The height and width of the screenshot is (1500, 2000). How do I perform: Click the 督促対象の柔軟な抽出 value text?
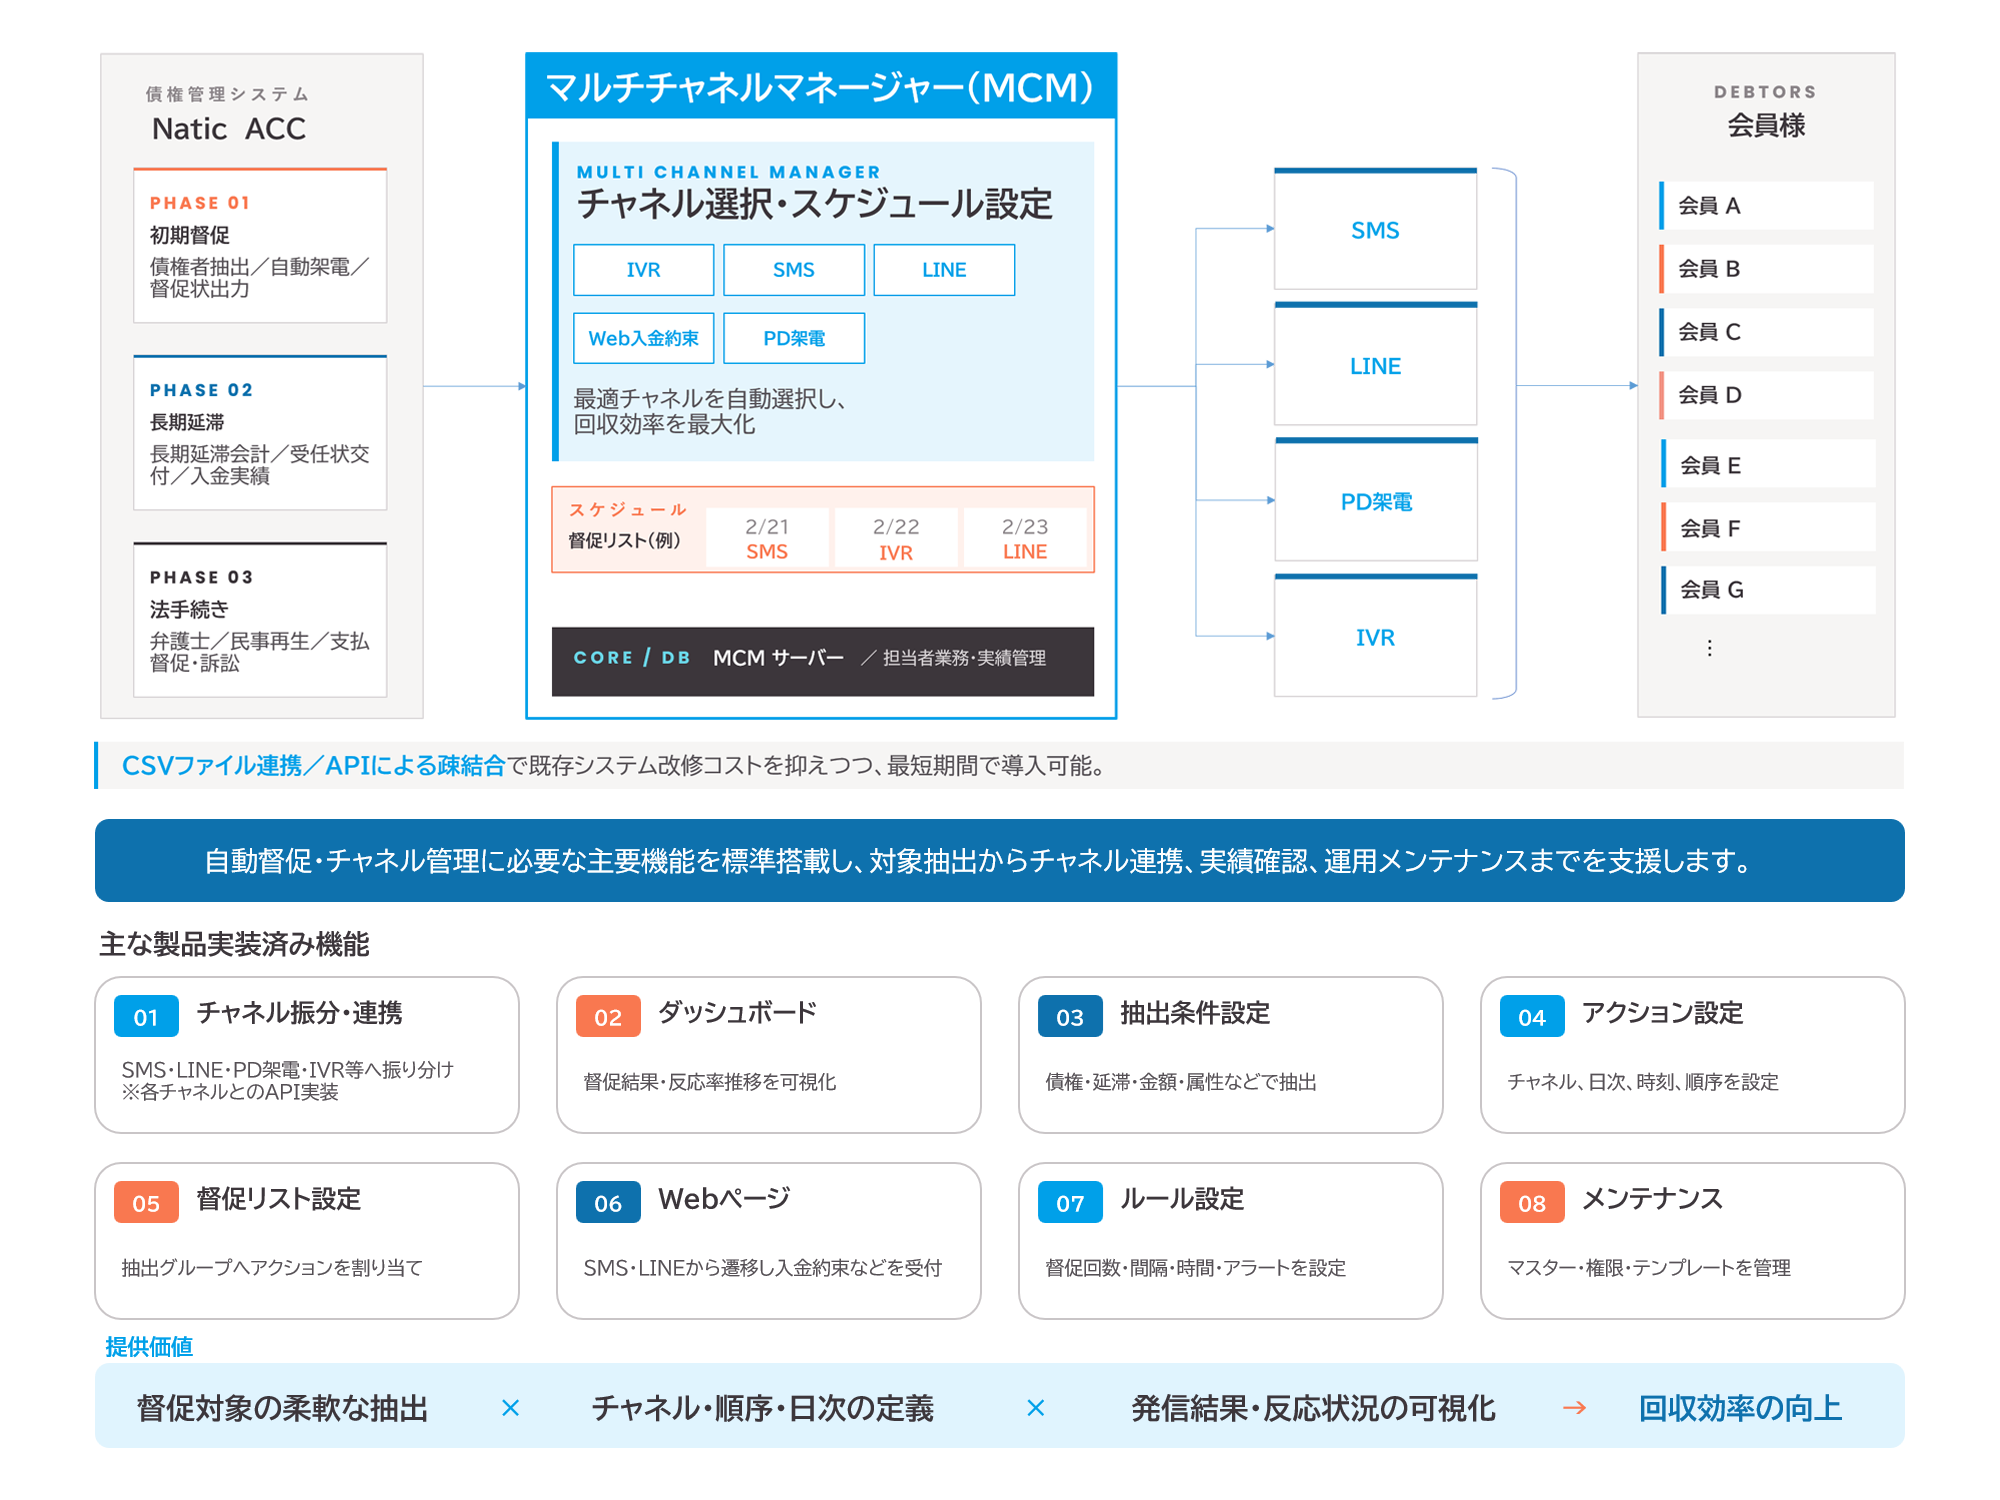(282, 1408)
